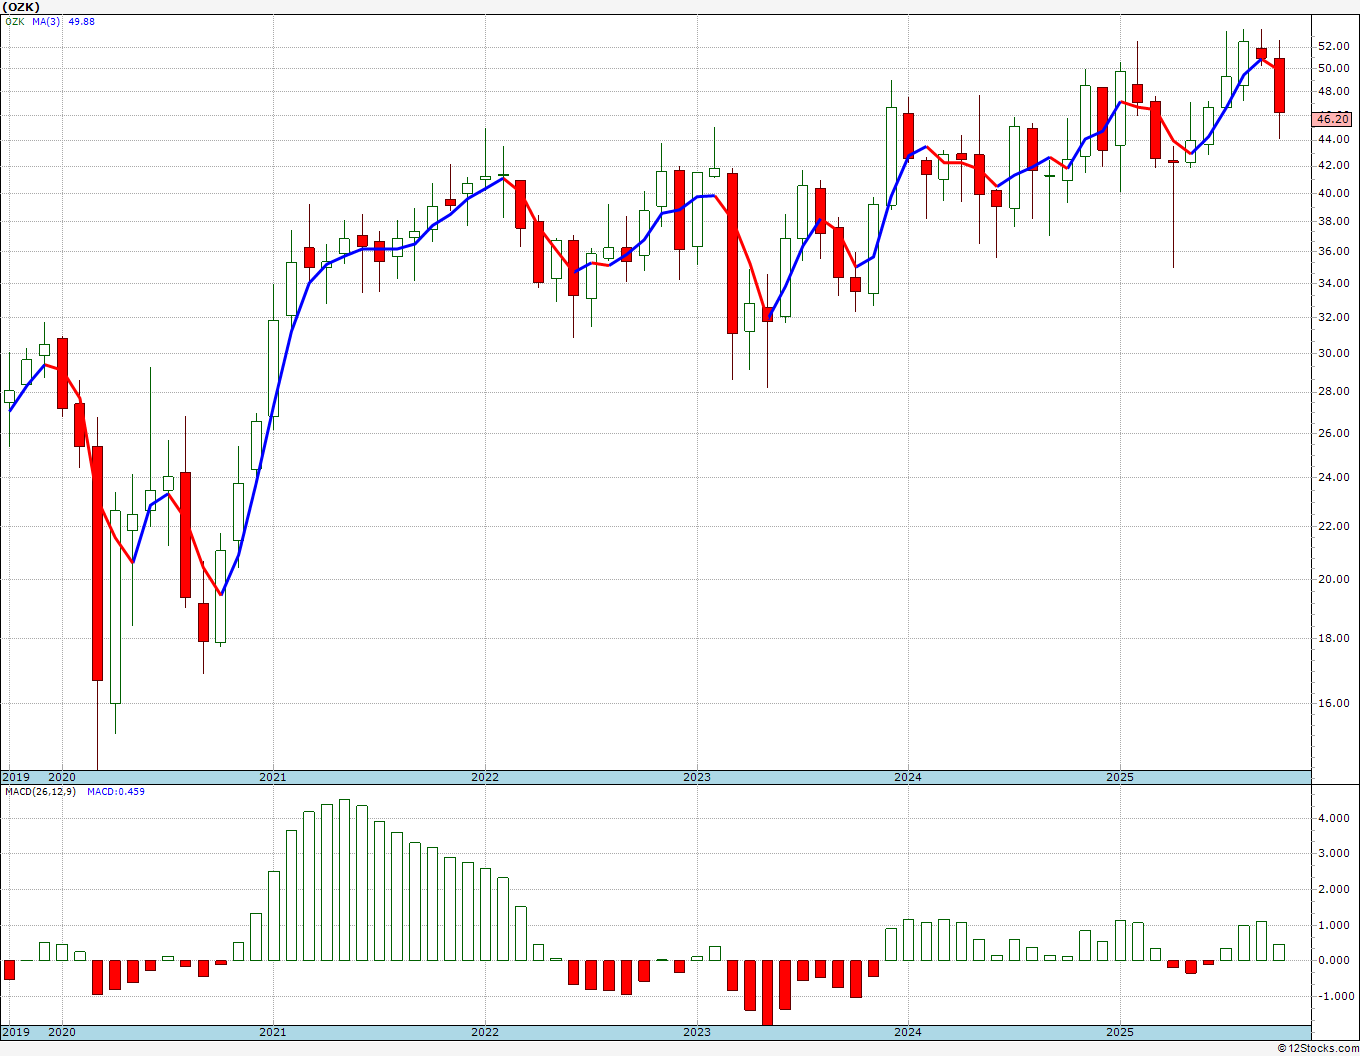
Task: Click the 50.00 price axis label
Action: 1332,68
